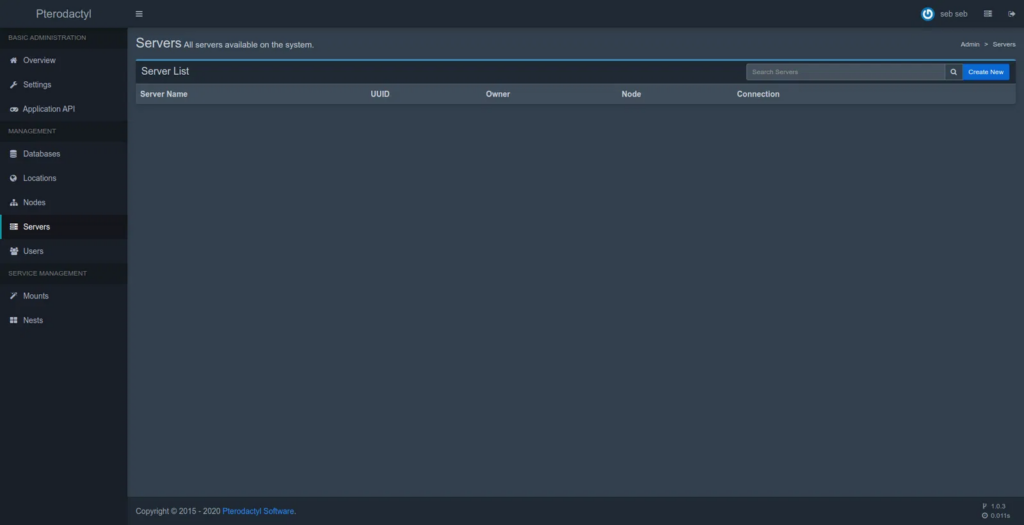Open Mounts via the wand icon
The width and height of the screenshot is (1024, 525).
click(13, 296)
